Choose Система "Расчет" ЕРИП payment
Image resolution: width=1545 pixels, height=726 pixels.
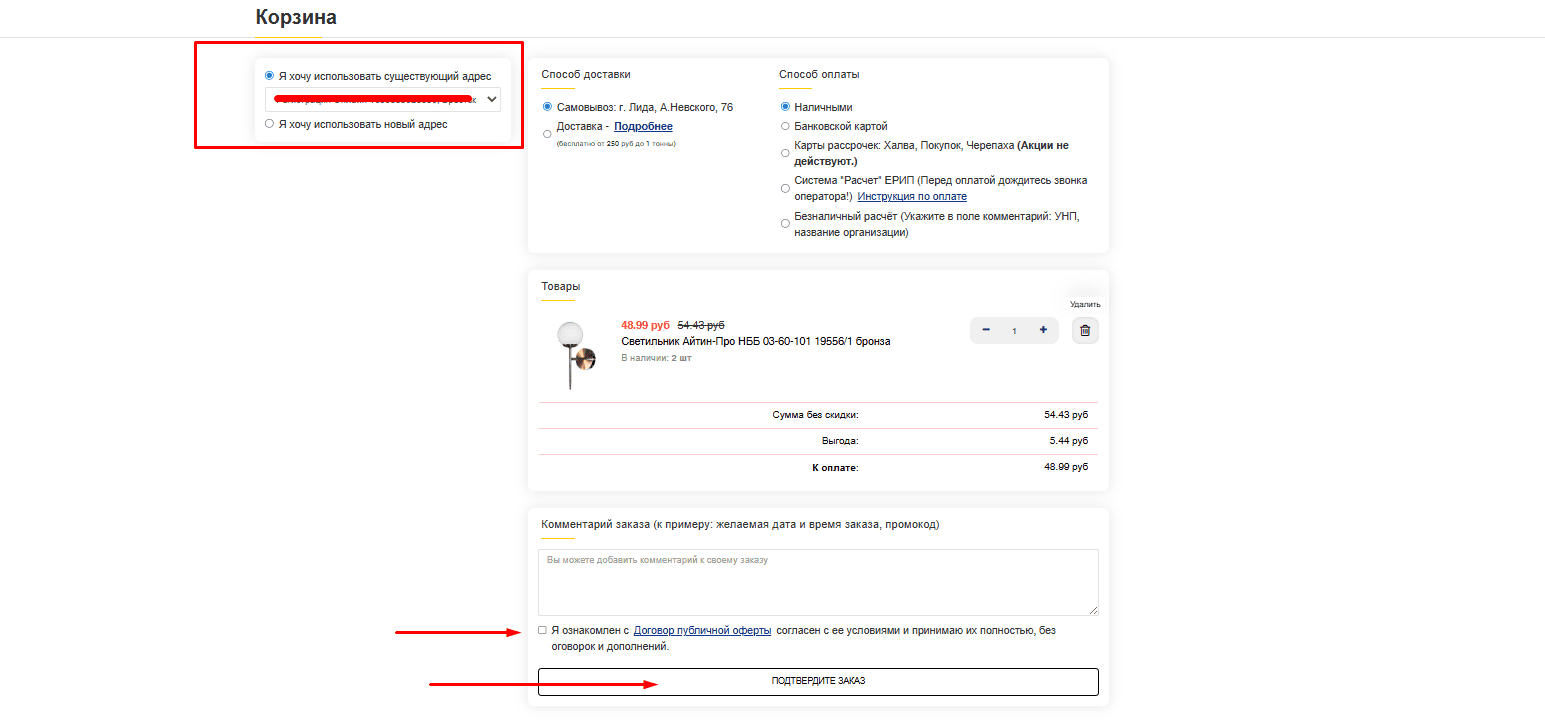(x=785, y=188)
